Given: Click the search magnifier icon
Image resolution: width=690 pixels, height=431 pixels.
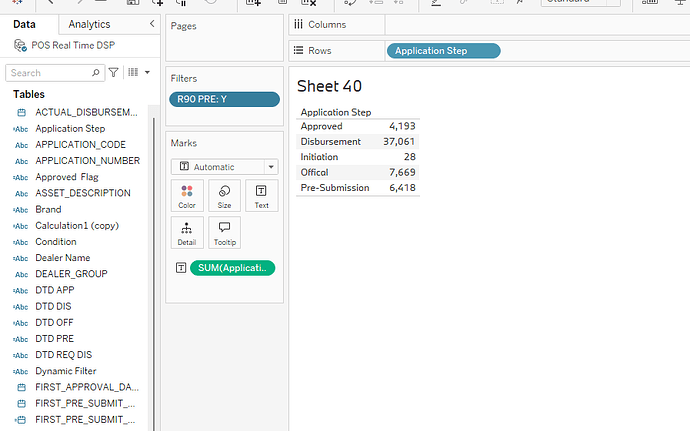Looking at the screenshot, I should coord(95,73).
